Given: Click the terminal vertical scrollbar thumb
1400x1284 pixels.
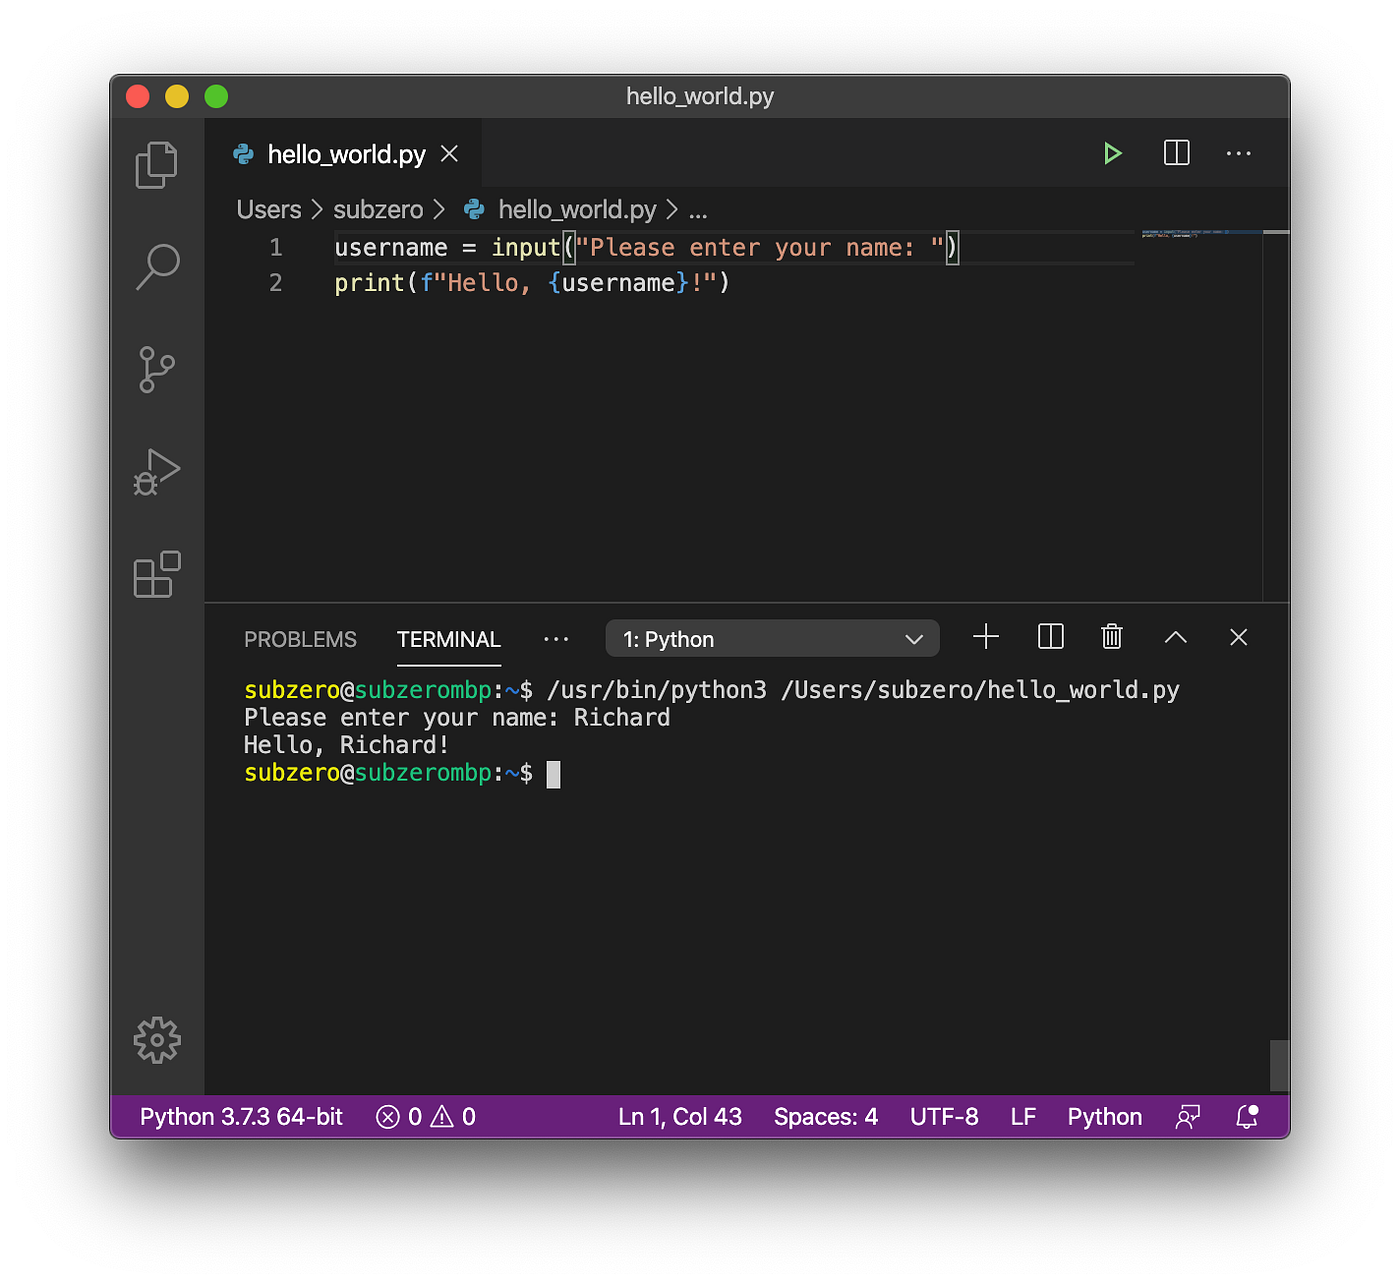Looking at the screenshot, I should click(x=1279, y=1066).
